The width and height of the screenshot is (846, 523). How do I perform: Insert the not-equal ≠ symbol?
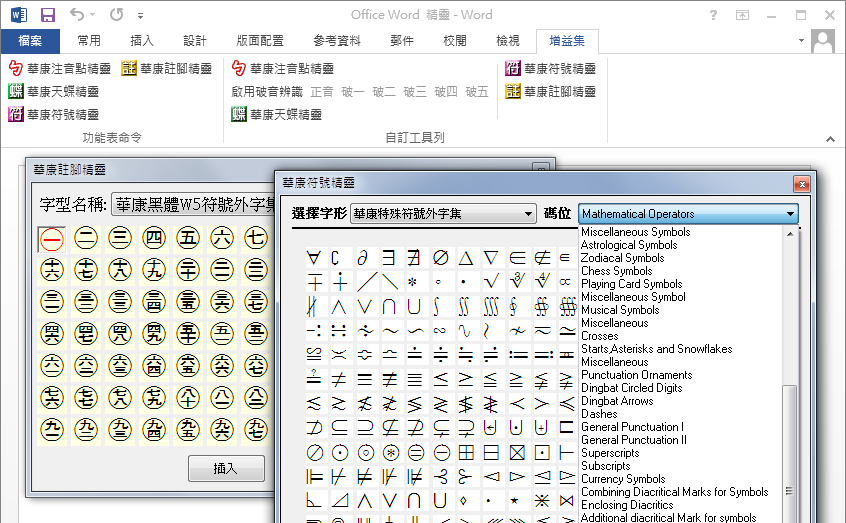(x=339, y=380)
